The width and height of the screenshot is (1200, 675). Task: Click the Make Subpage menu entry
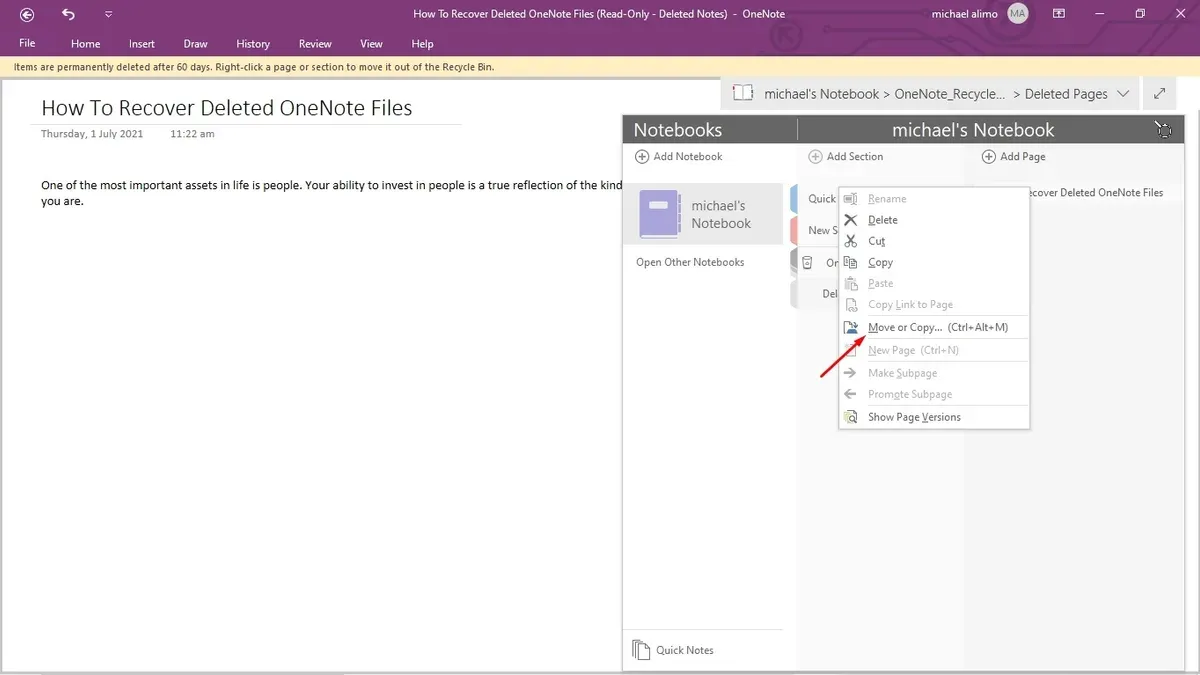point(934,373)
